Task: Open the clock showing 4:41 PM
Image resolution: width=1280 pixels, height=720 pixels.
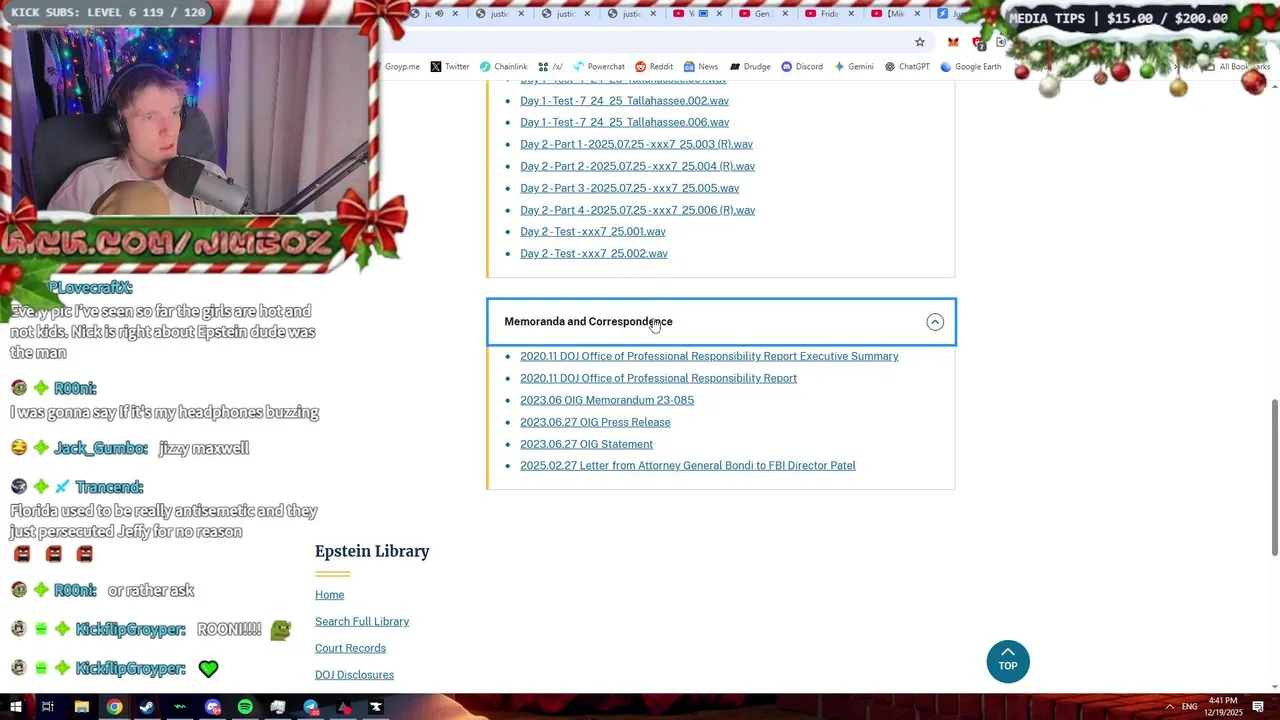Action: click(1224, 707)
